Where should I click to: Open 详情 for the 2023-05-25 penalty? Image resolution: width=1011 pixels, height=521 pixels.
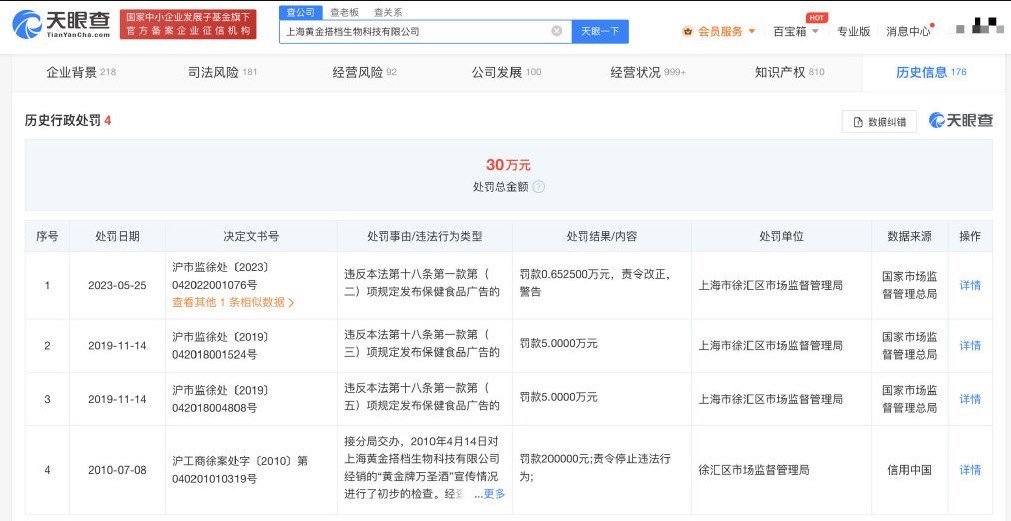(970, 285)
